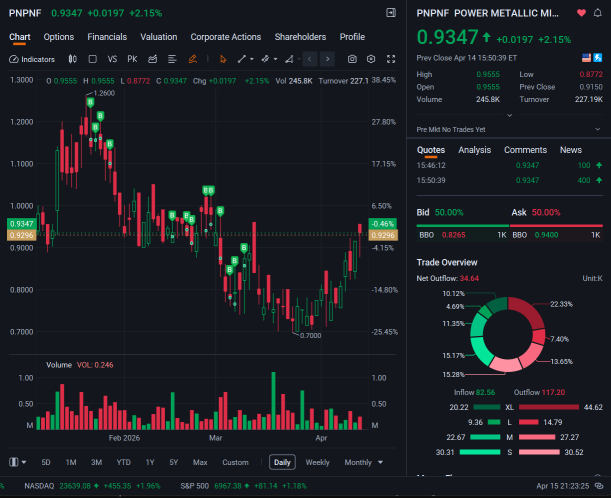Open the VS compare tool

click(x=112, y=59)
